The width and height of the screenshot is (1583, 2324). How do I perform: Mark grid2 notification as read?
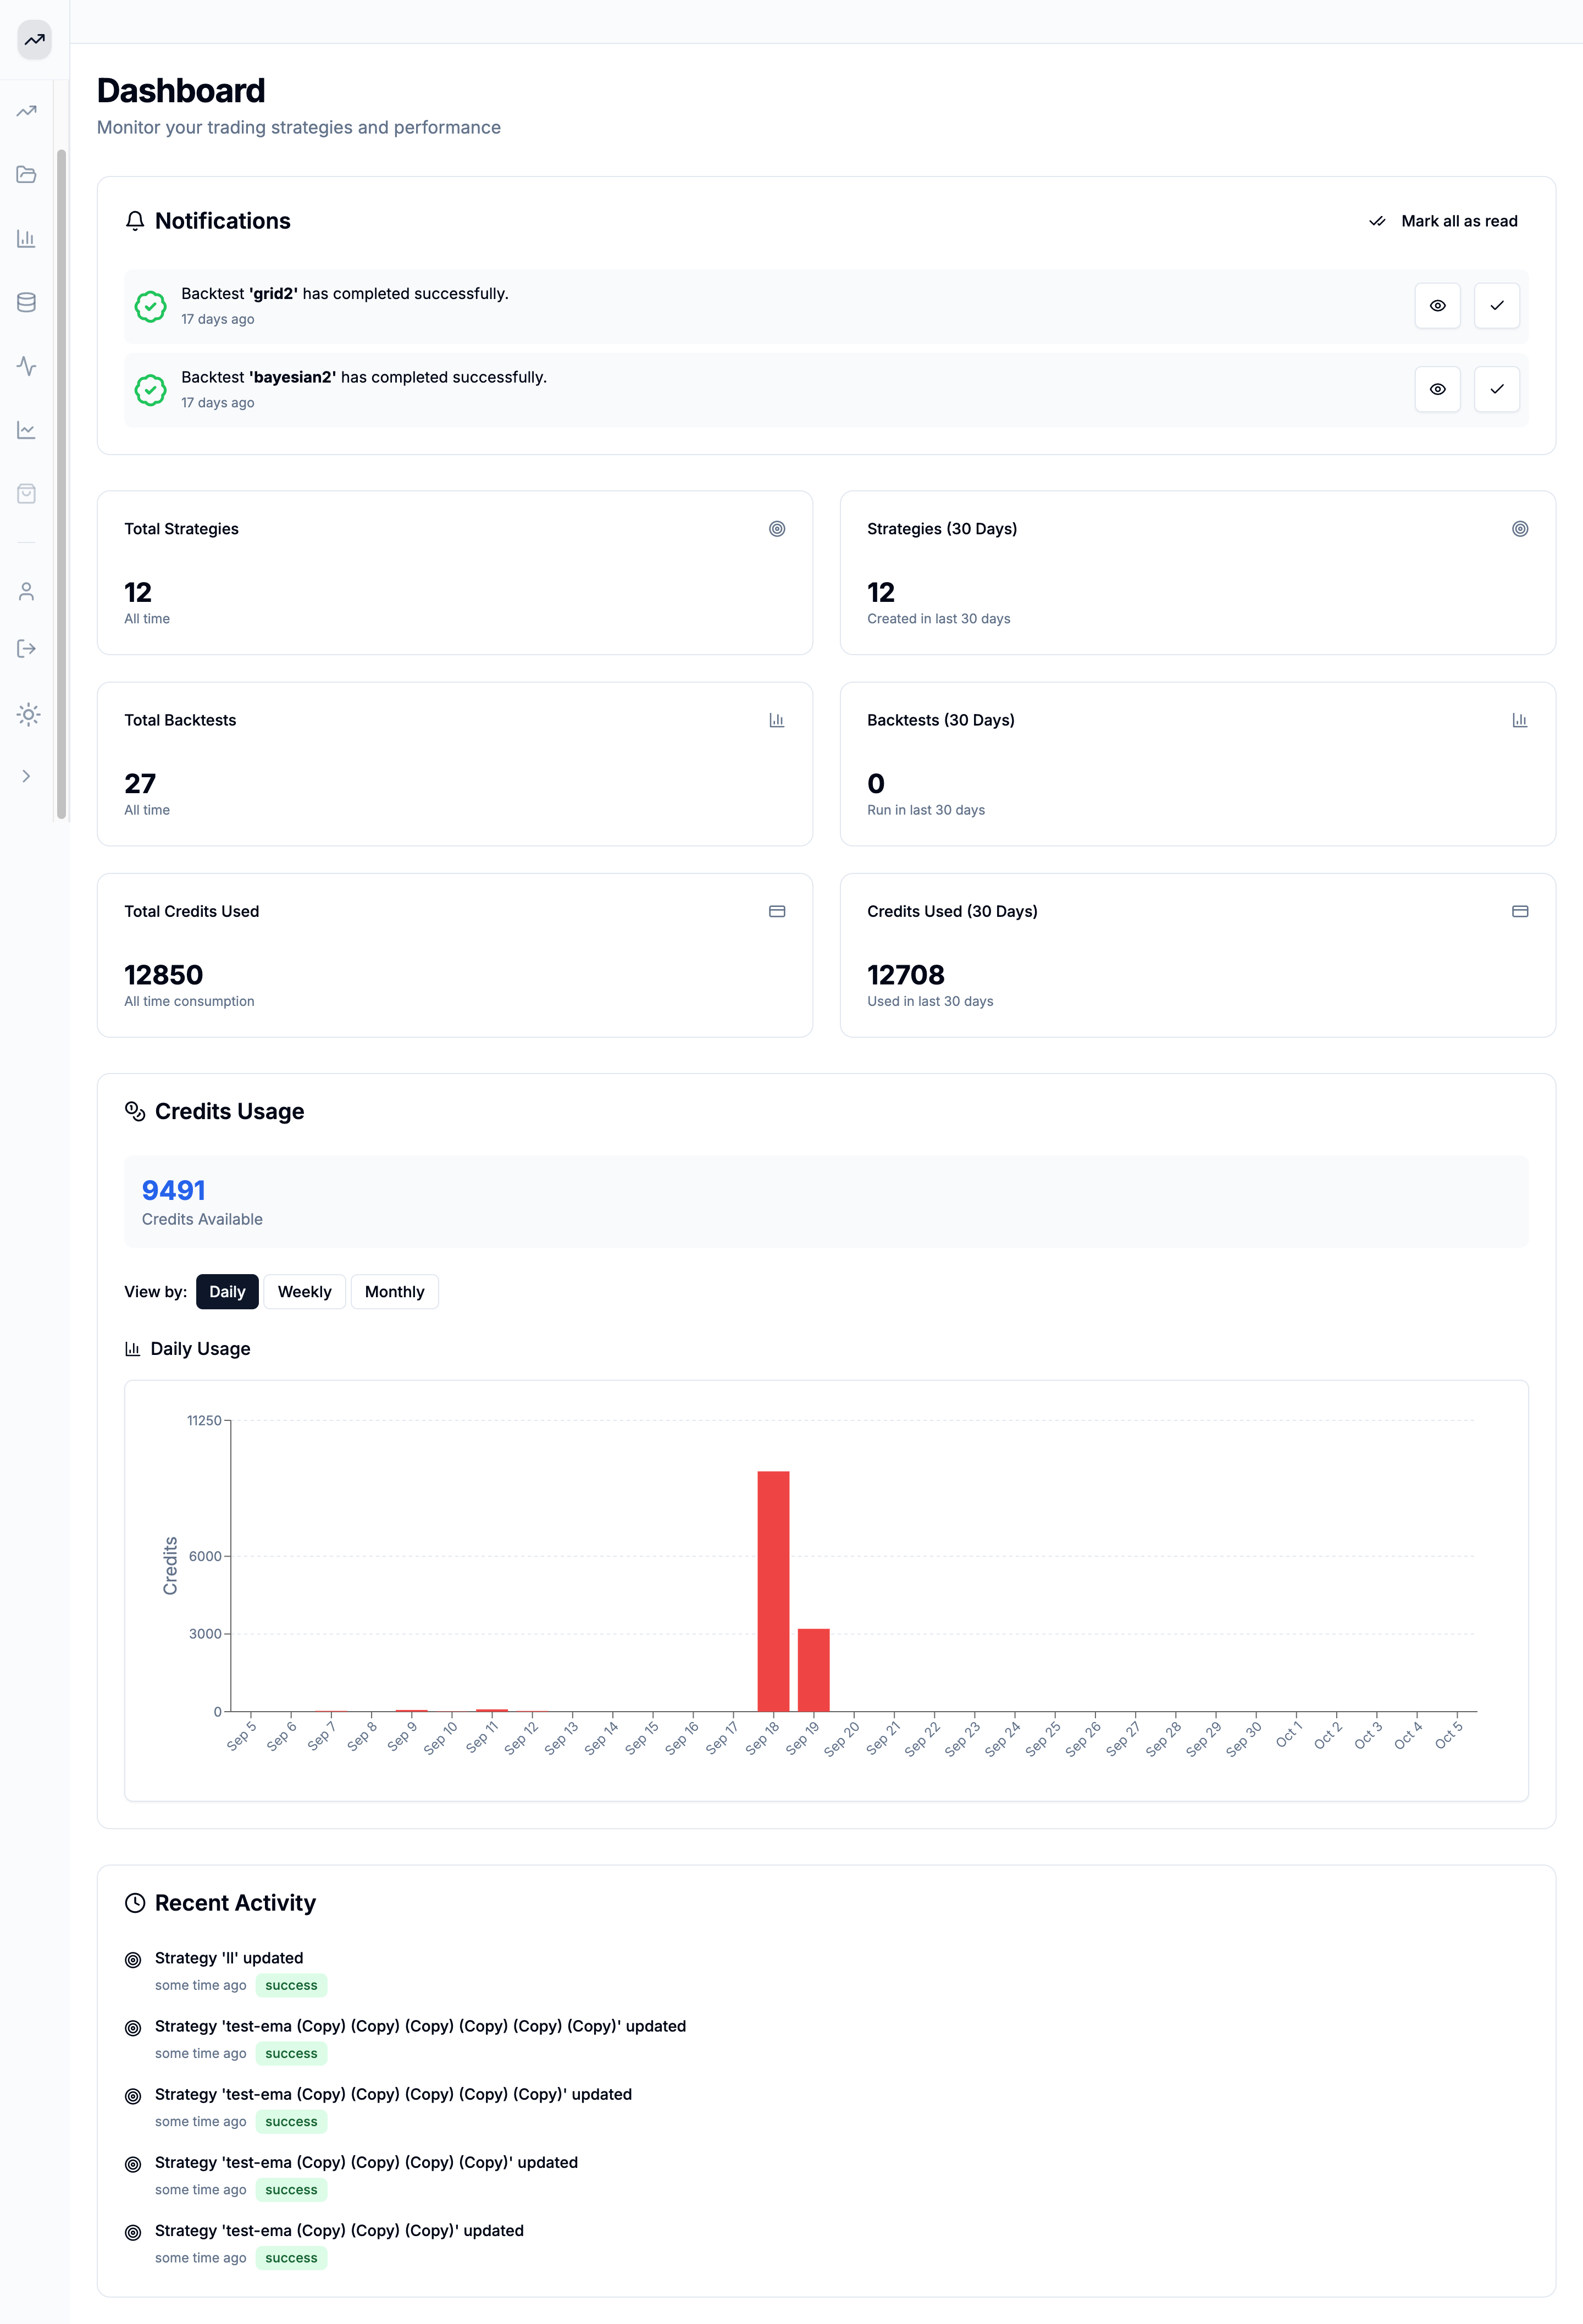pos(1496,306)
